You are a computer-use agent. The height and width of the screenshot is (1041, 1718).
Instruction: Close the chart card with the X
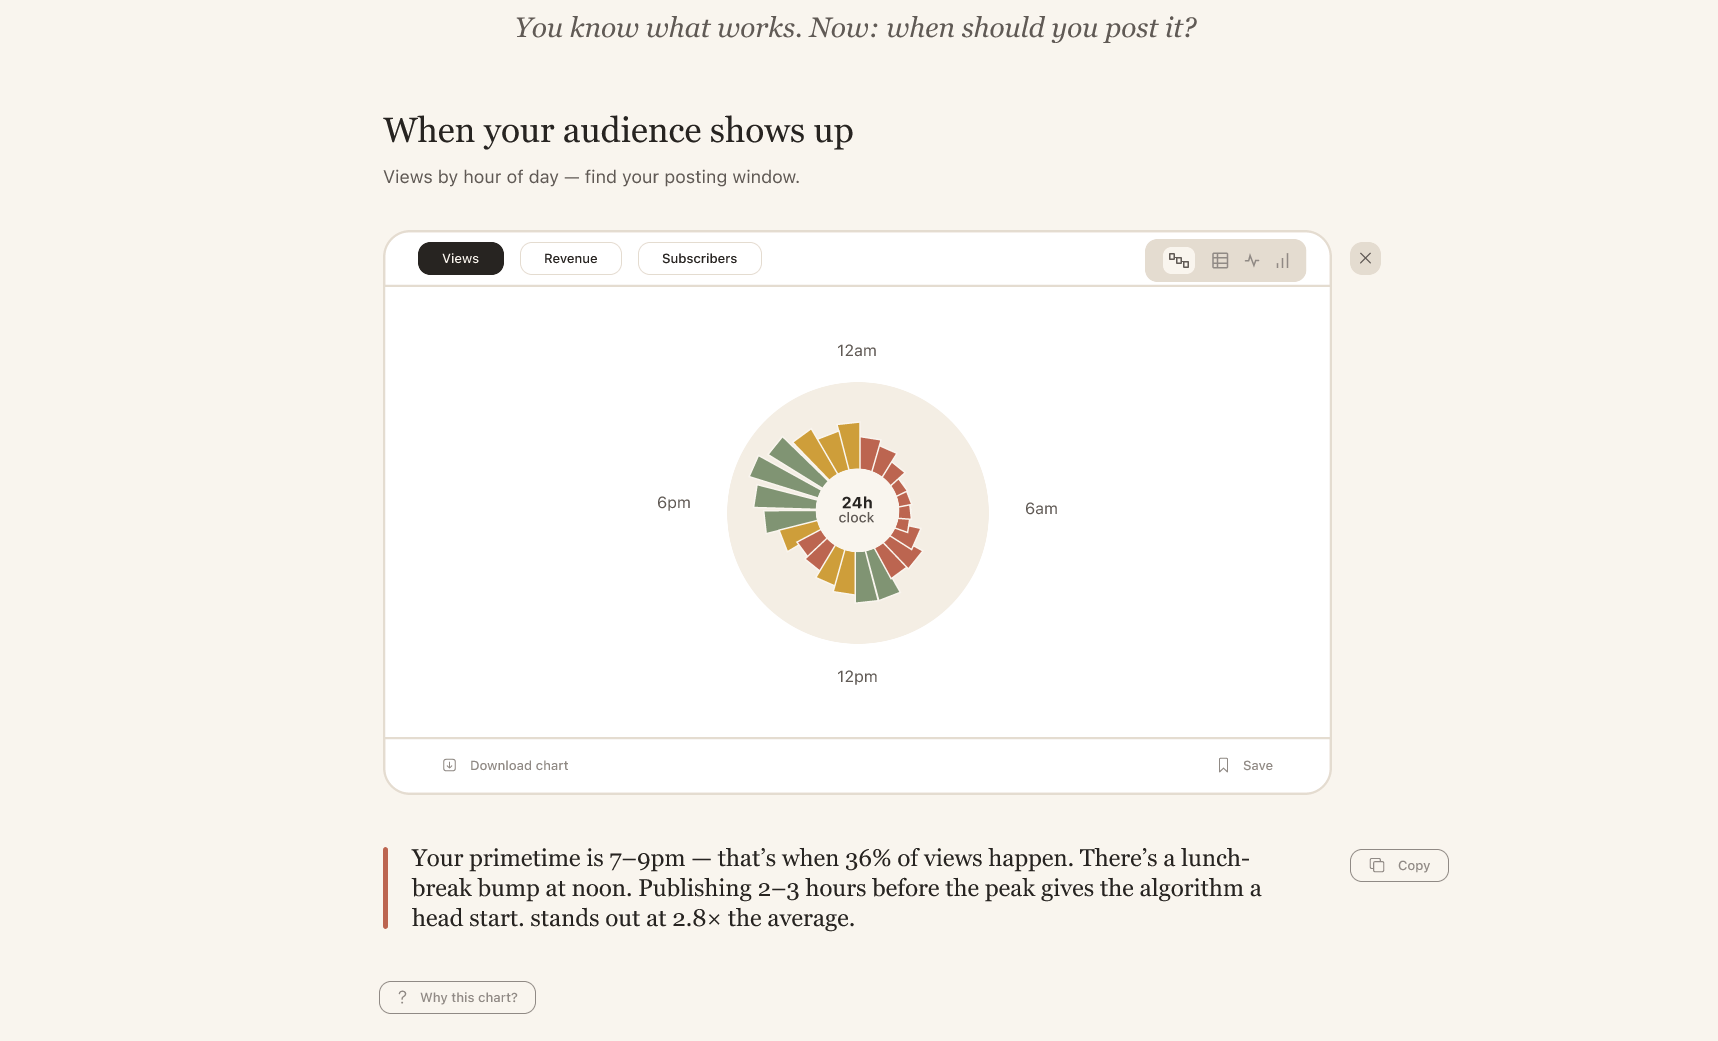(x=1365, y=258)
